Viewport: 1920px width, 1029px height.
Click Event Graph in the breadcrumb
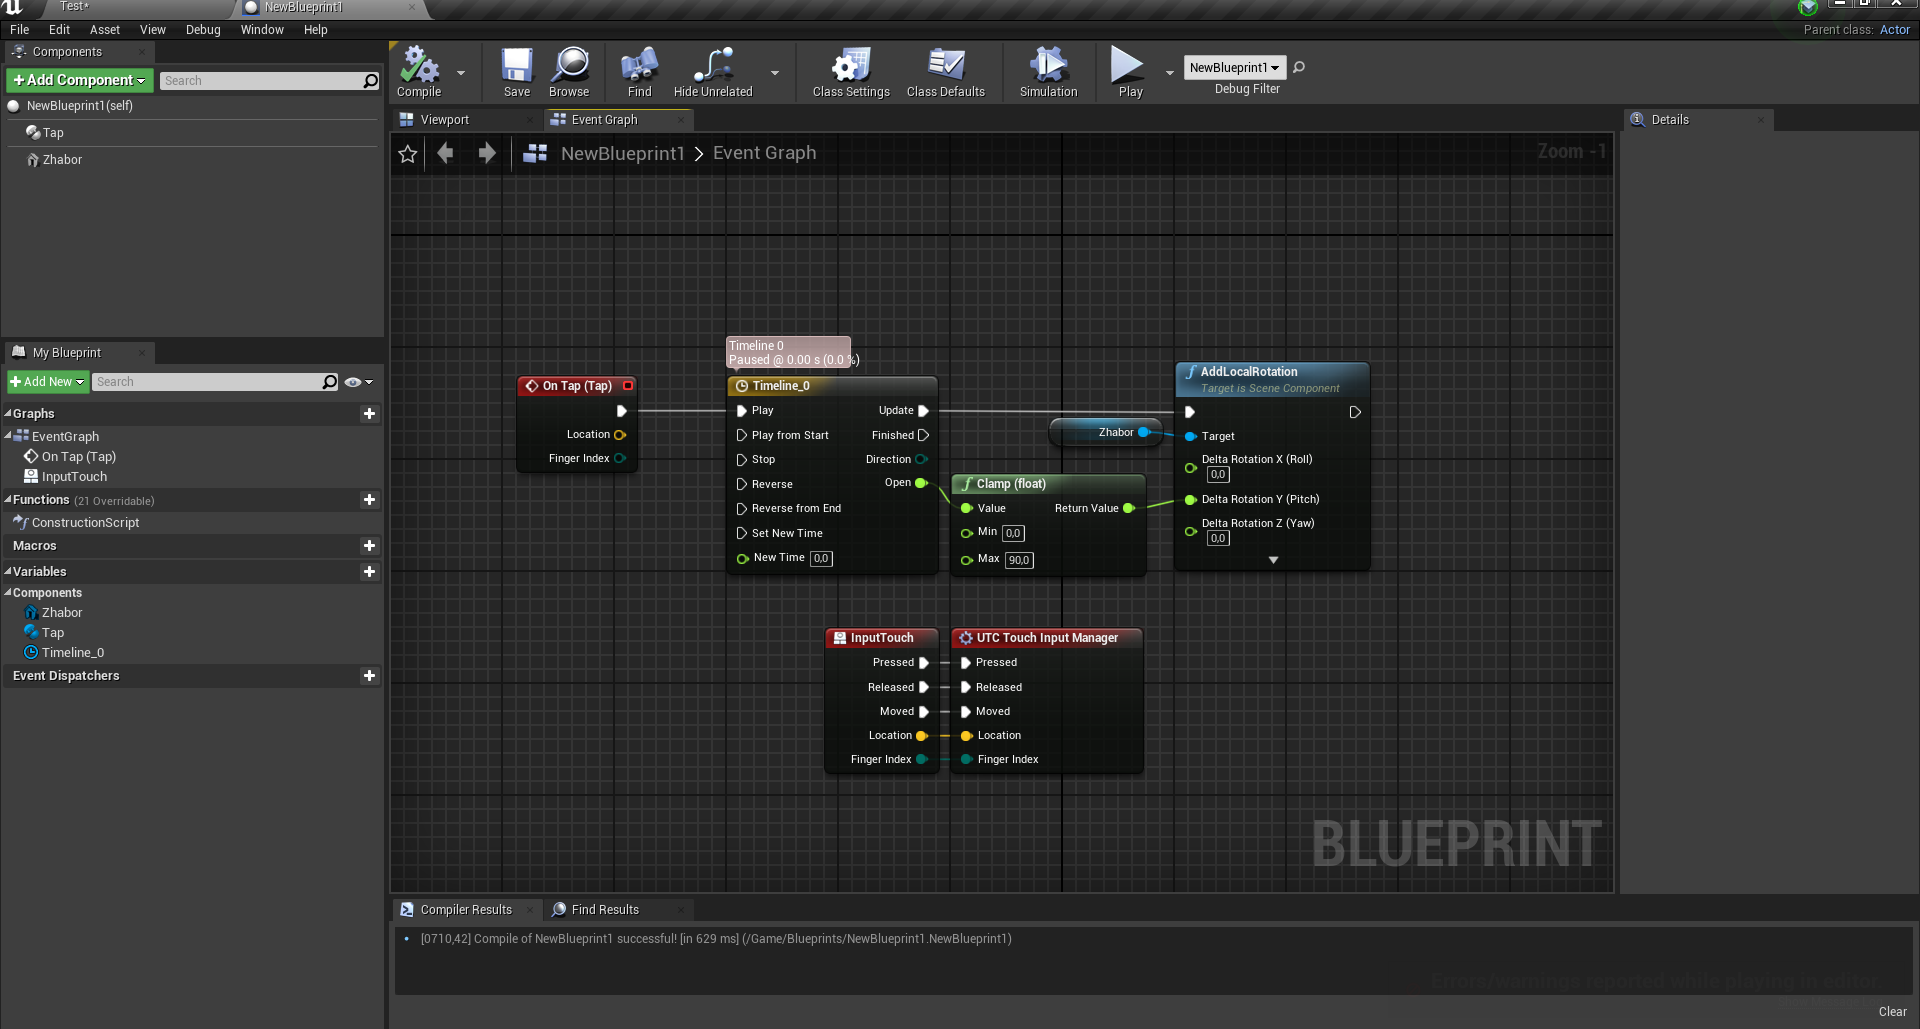(x=764, y=153)
